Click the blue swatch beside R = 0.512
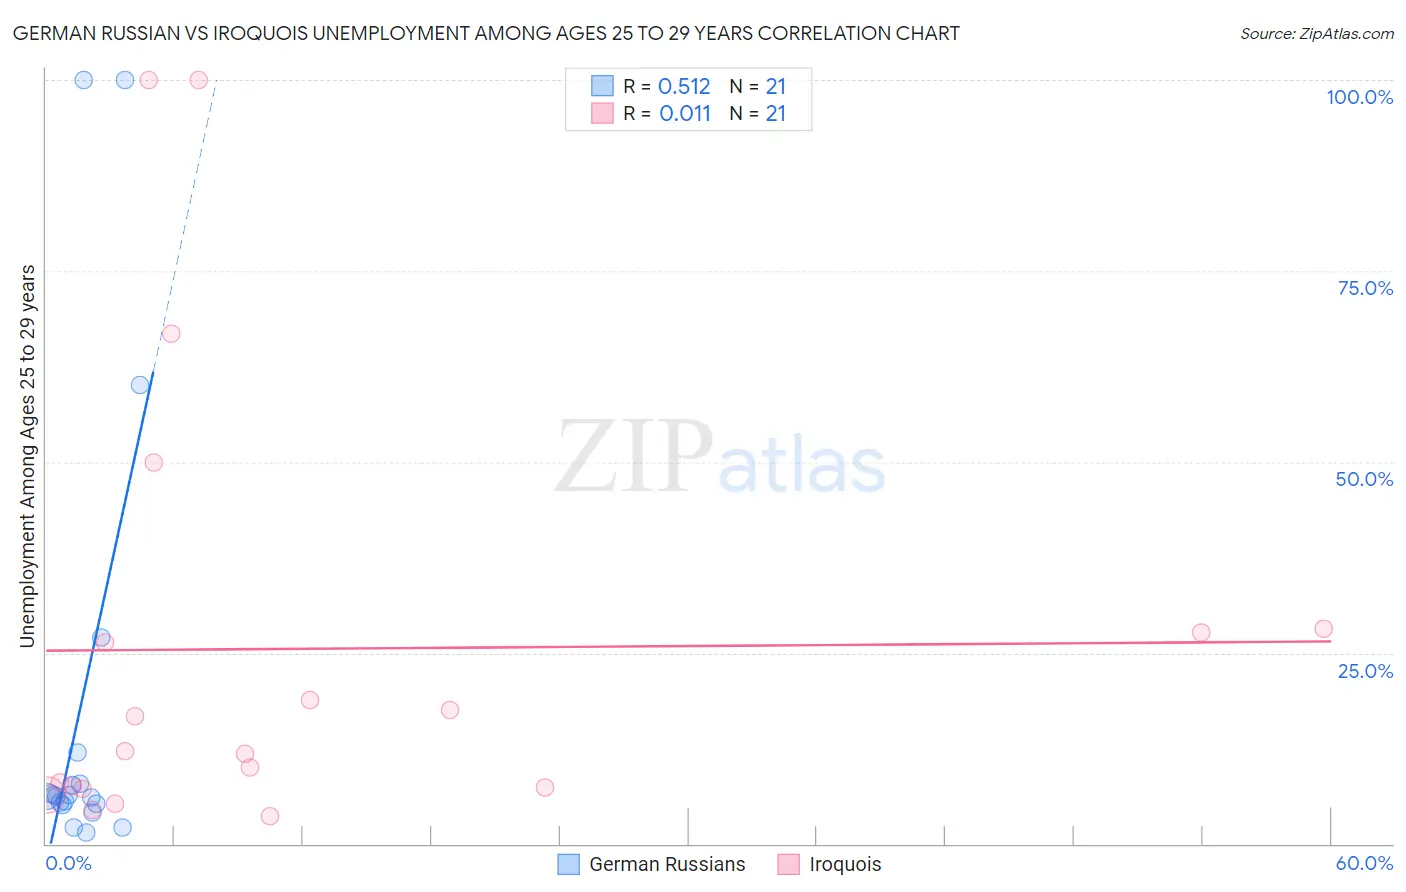The image size is (1406, 892). point(602,86)
